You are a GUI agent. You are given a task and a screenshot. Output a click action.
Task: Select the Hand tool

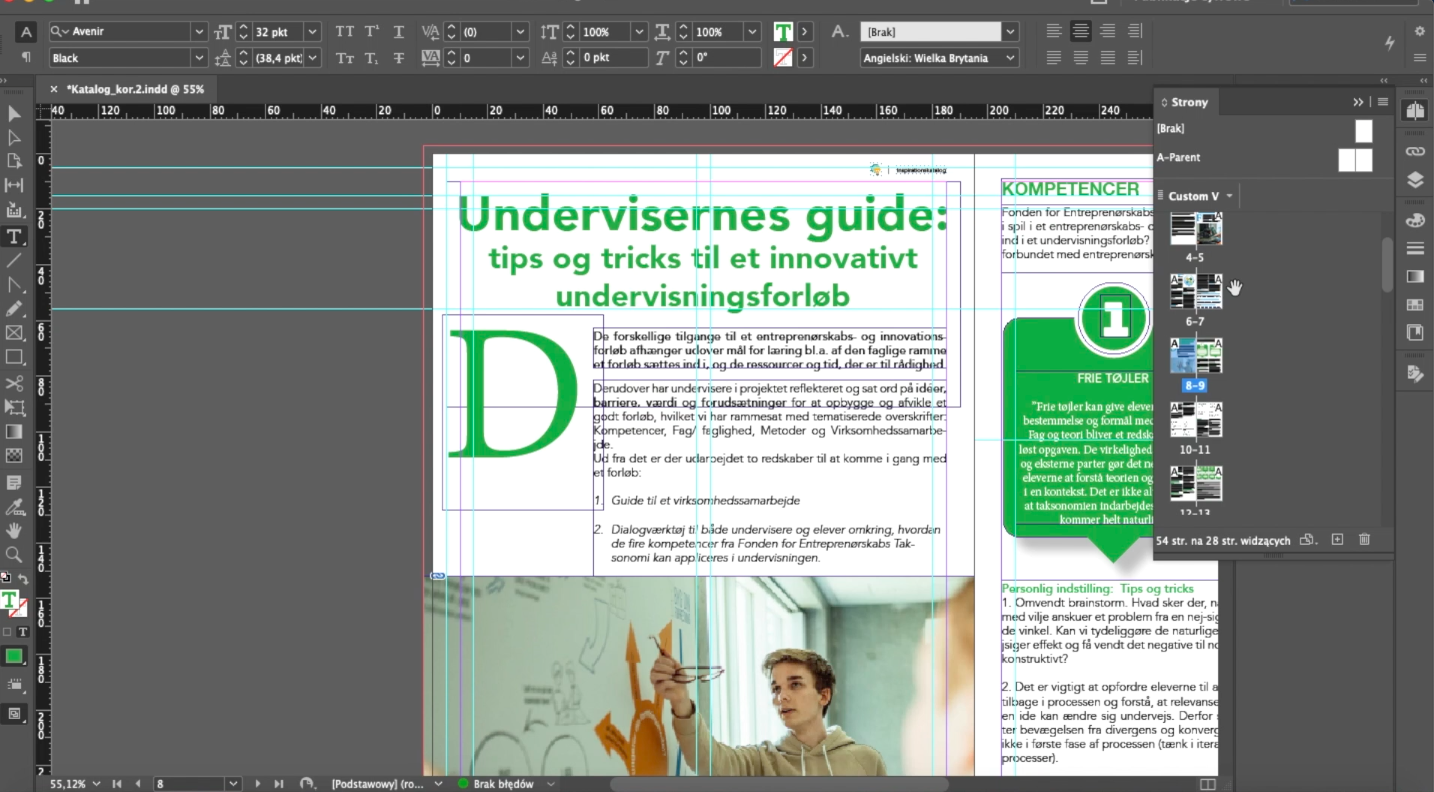(14, 530)
